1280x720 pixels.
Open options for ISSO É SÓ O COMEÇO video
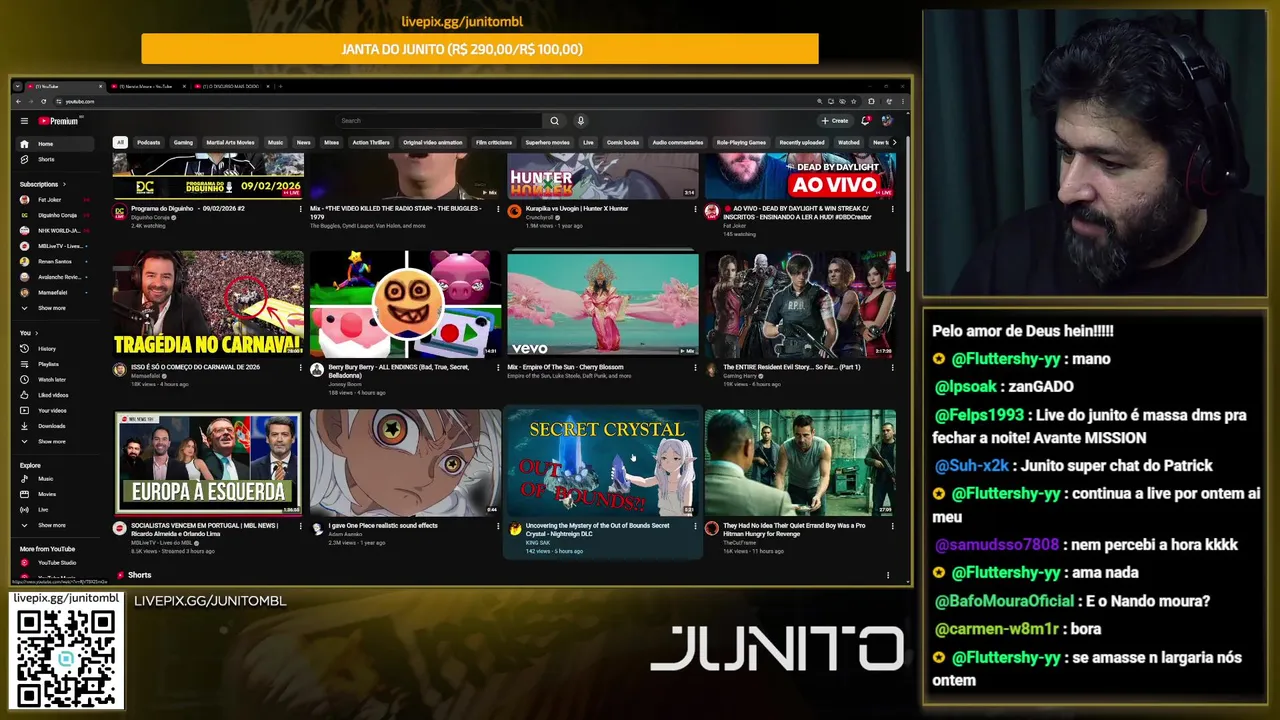click(300, 367)
